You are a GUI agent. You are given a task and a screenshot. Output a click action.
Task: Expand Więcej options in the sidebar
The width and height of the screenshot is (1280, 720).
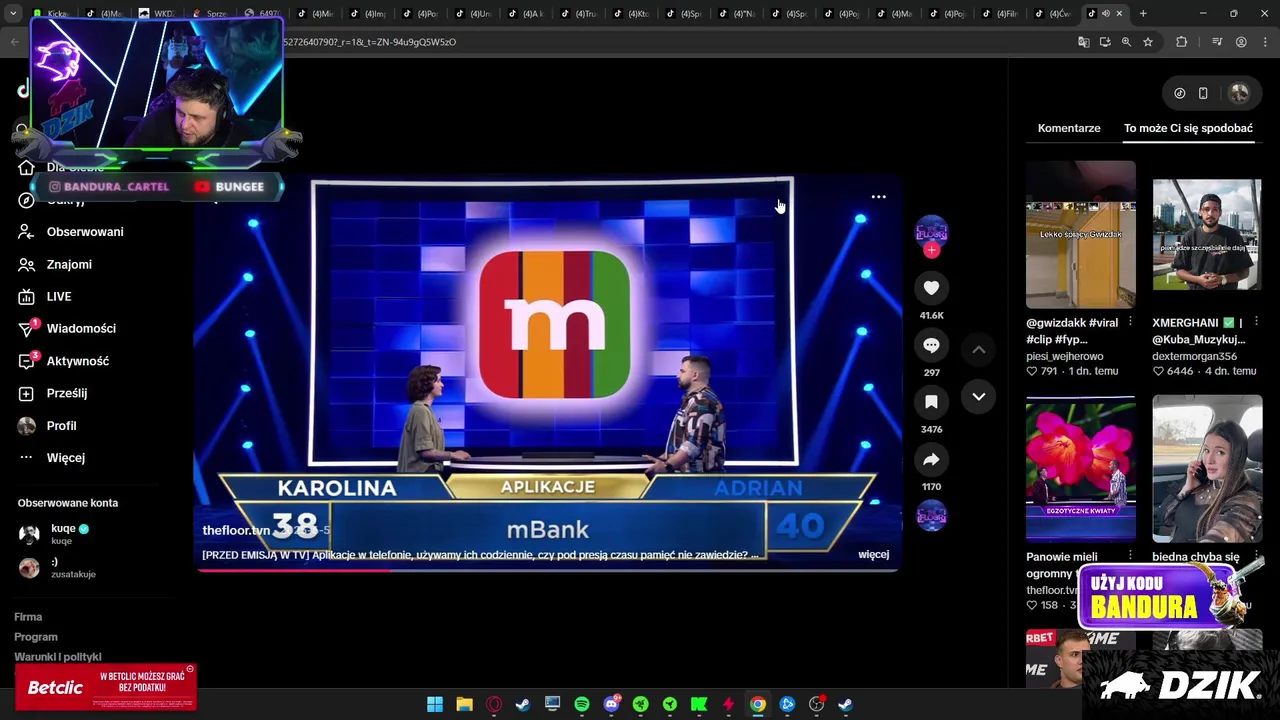coord(66,458)
